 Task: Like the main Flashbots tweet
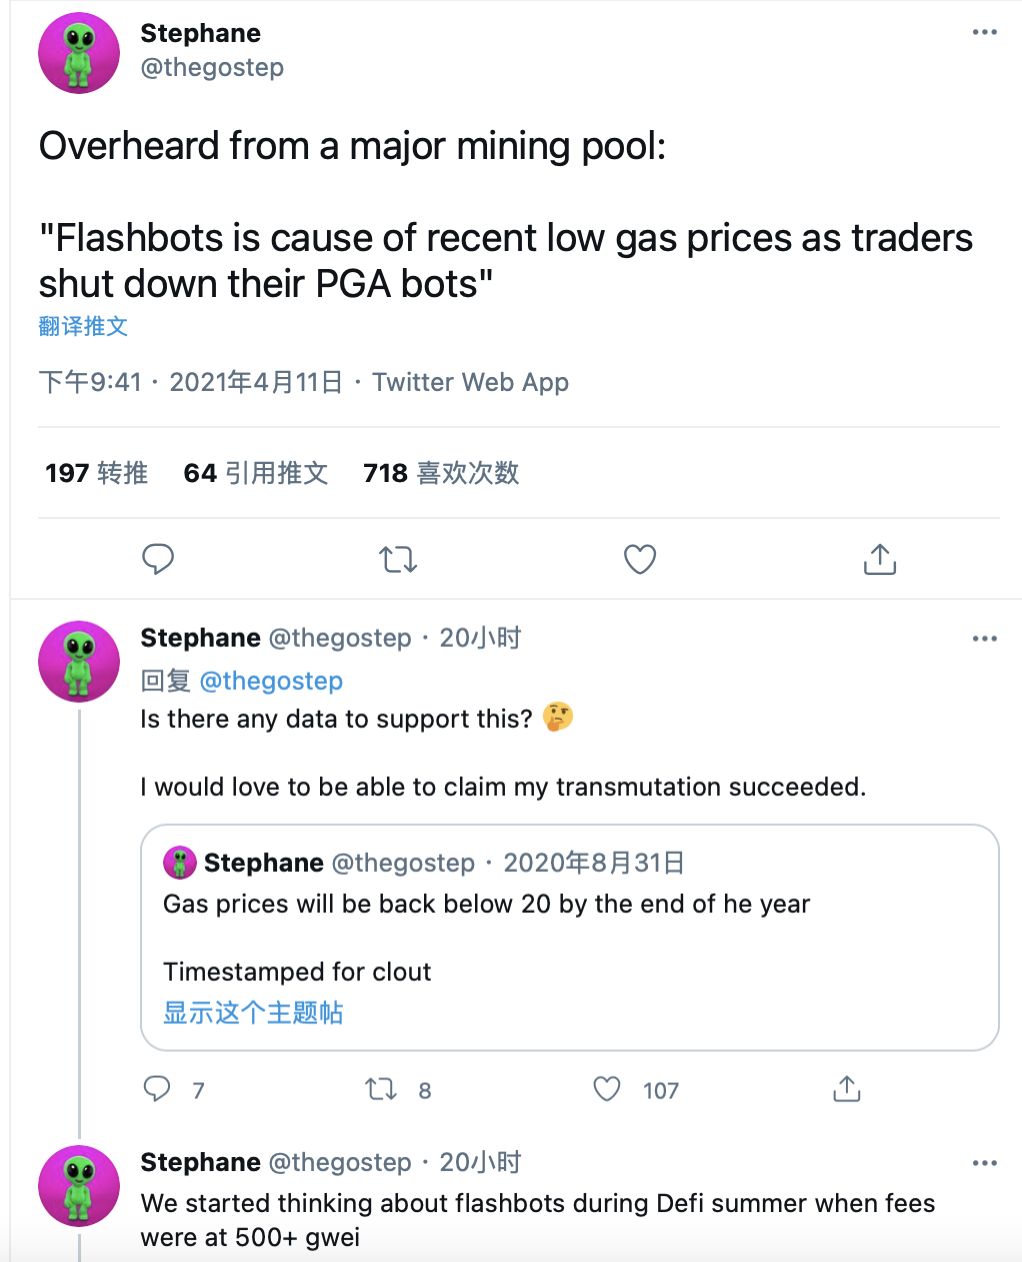point(640,559)
